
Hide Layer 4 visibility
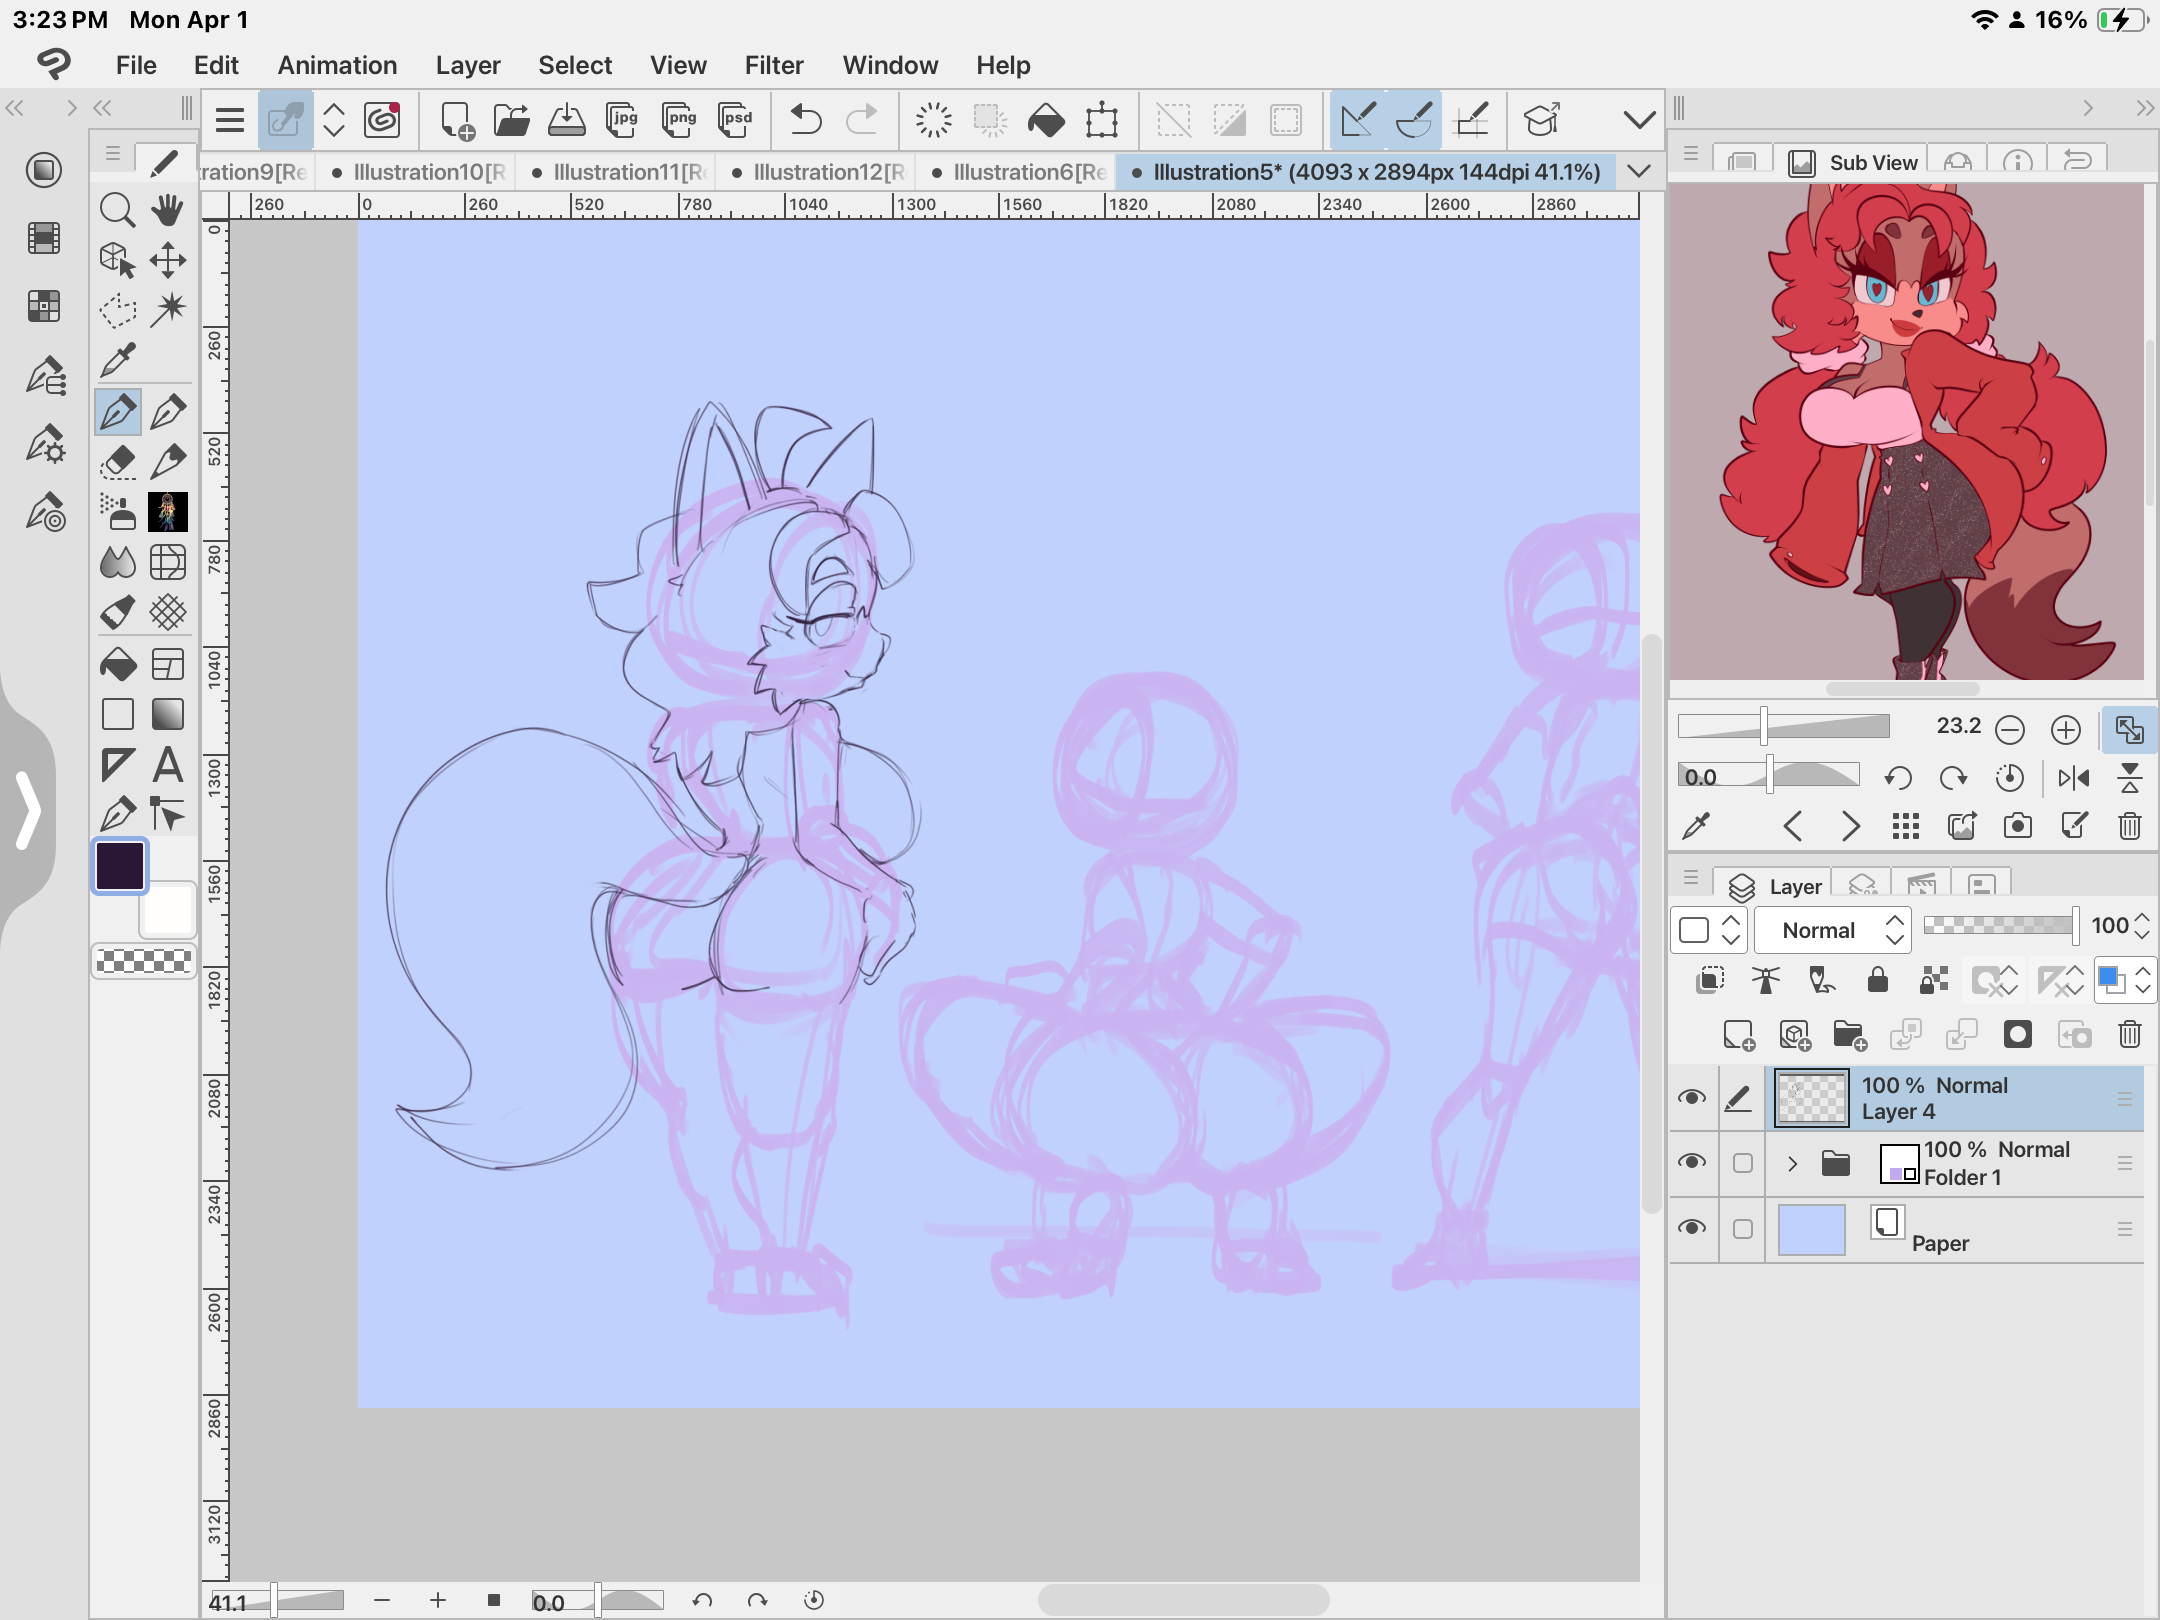pyautogui.click(x=1692, y=1098)
